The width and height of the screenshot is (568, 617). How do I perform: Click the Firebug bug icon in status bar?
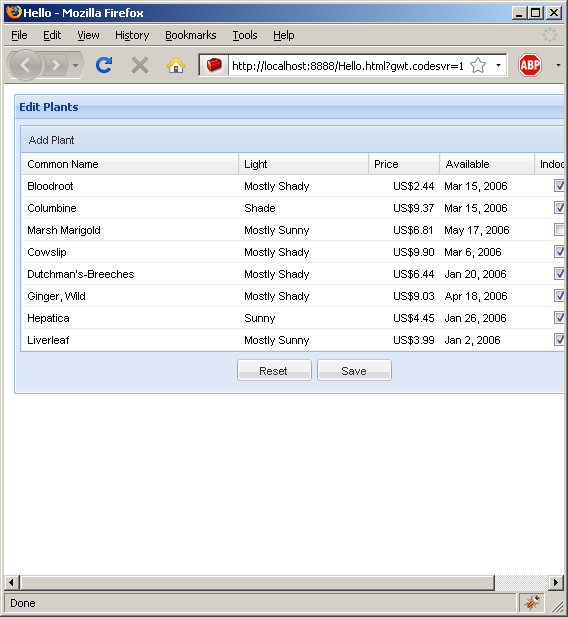532,602
